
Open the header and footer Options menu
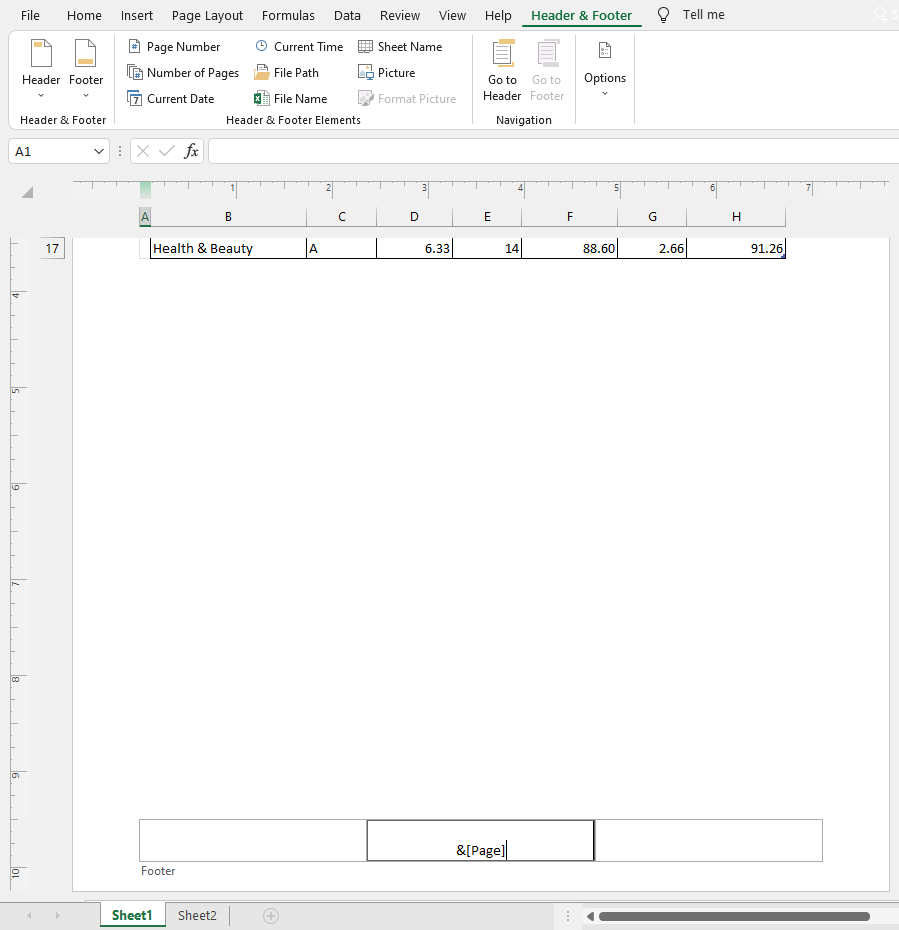[x=604, y=68]
